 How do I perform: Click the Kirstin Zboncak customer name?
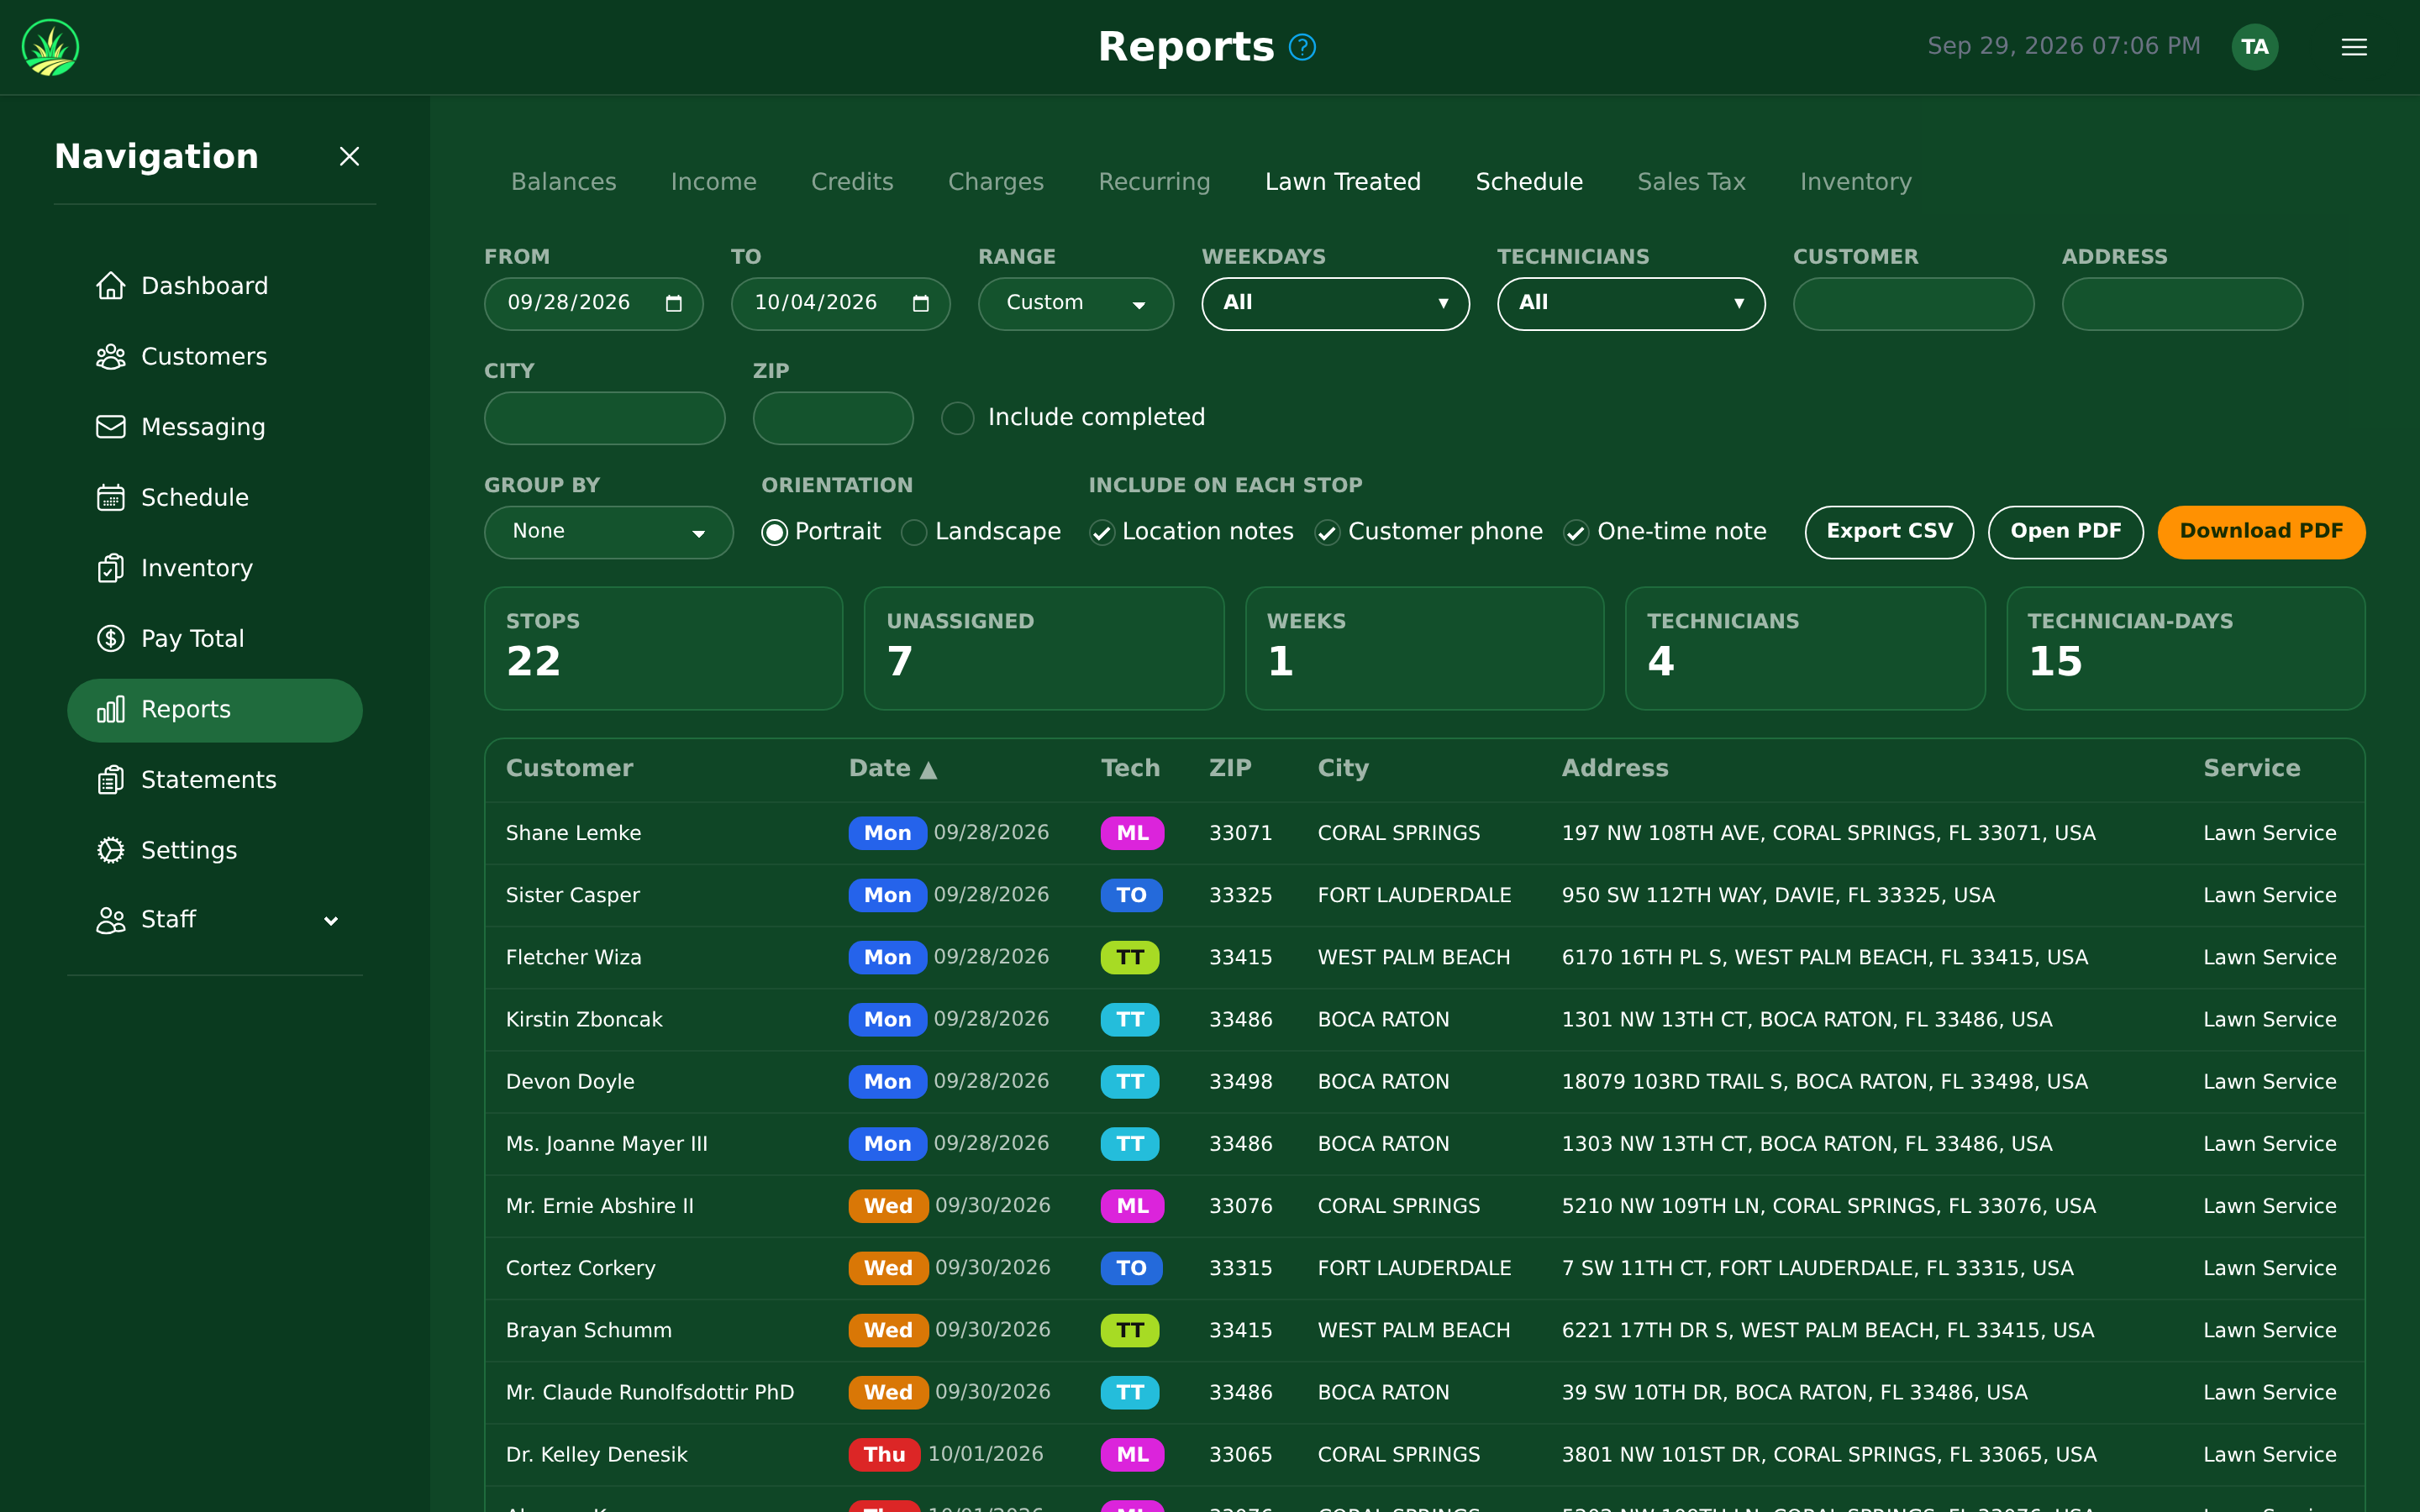[x=584, y=1019]
